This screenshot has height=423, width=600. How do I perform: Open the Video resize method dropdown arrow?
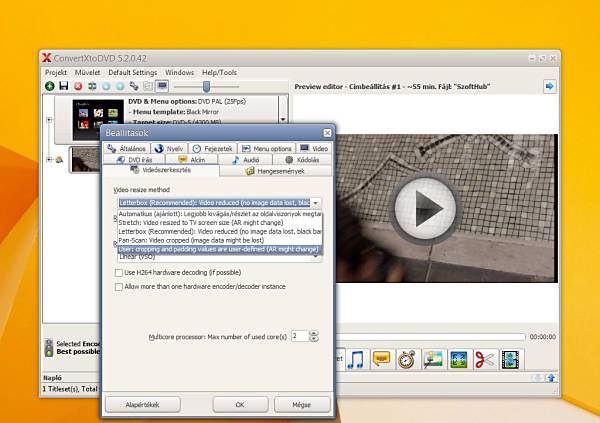pyautogui.click(x=316, y=203)
